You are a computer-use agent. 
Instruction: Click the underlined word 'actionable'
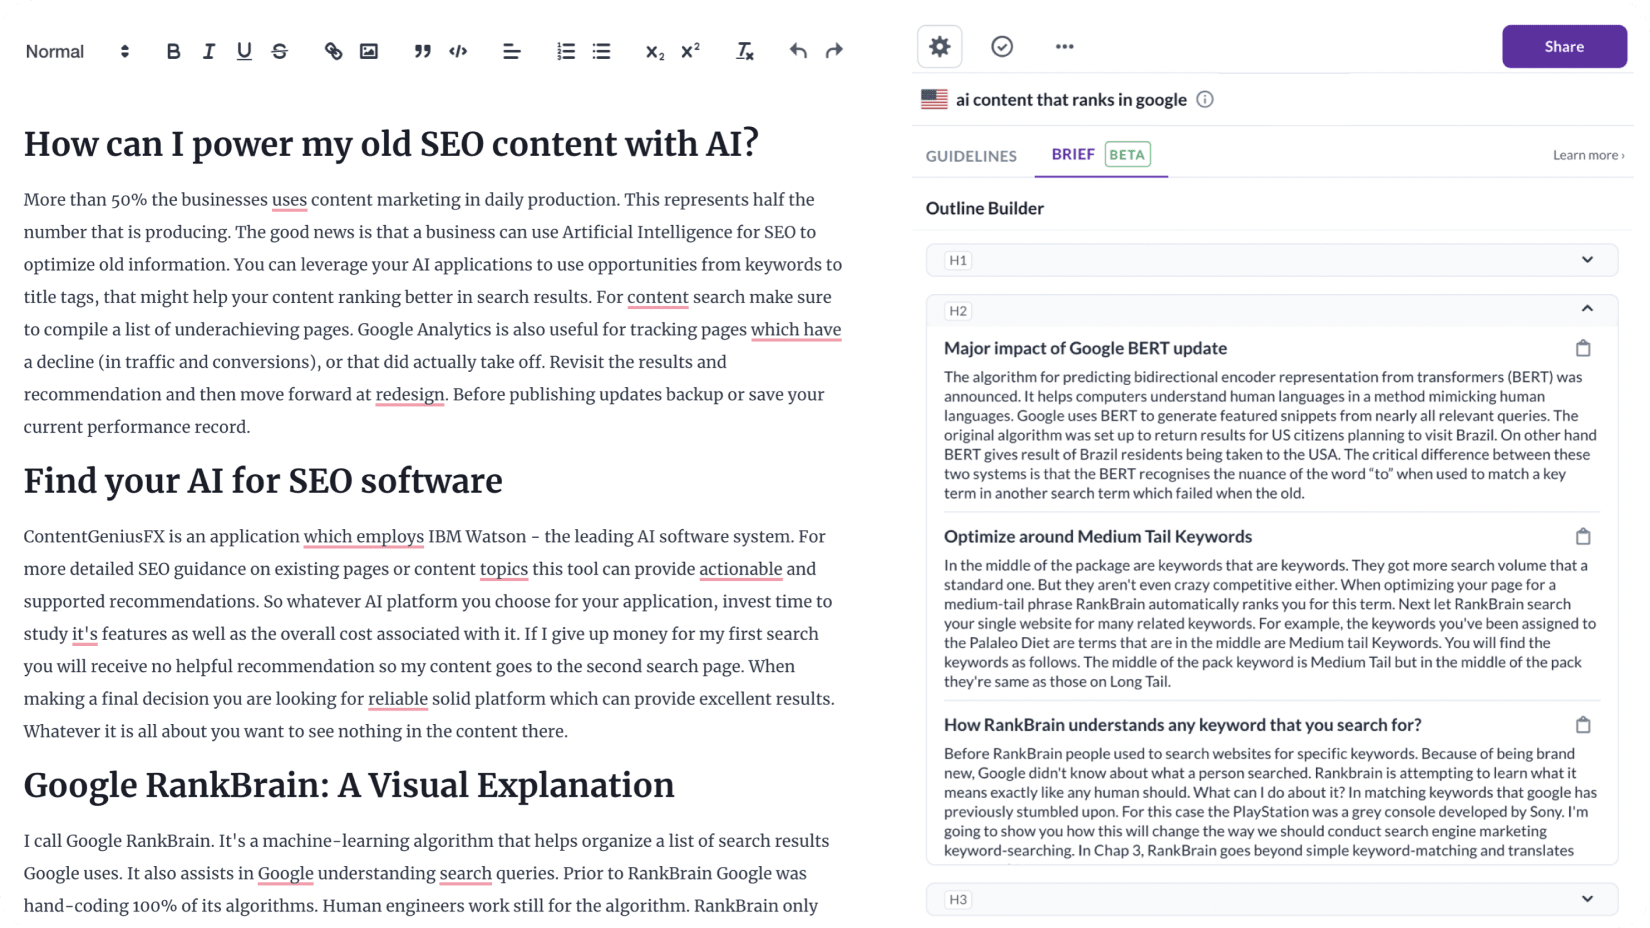coord(740,569)
